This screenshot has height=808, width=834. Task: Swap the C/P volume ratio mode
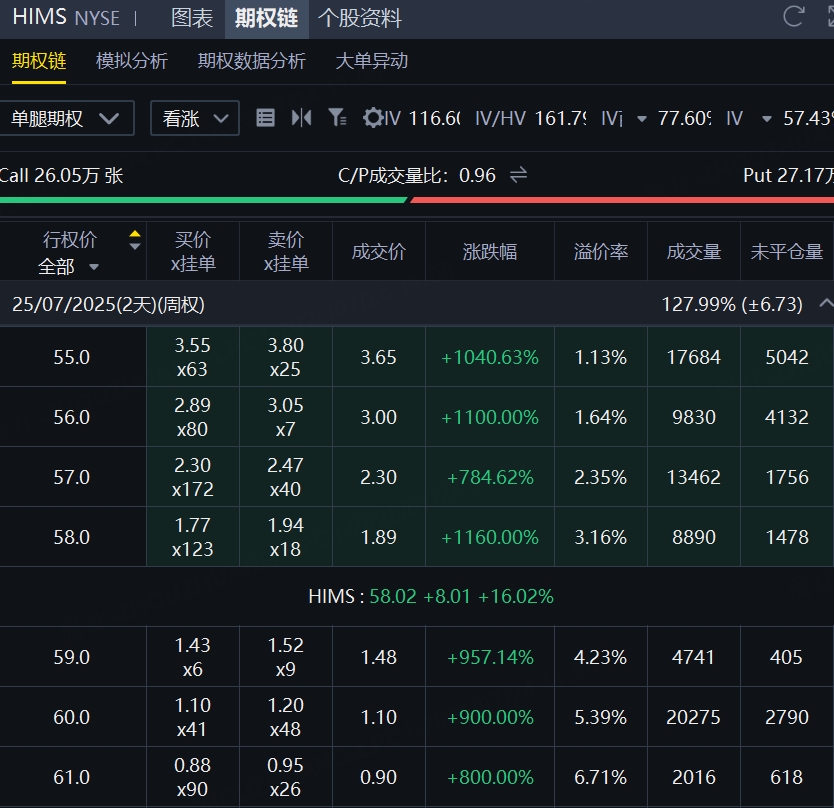pos(518,175)
